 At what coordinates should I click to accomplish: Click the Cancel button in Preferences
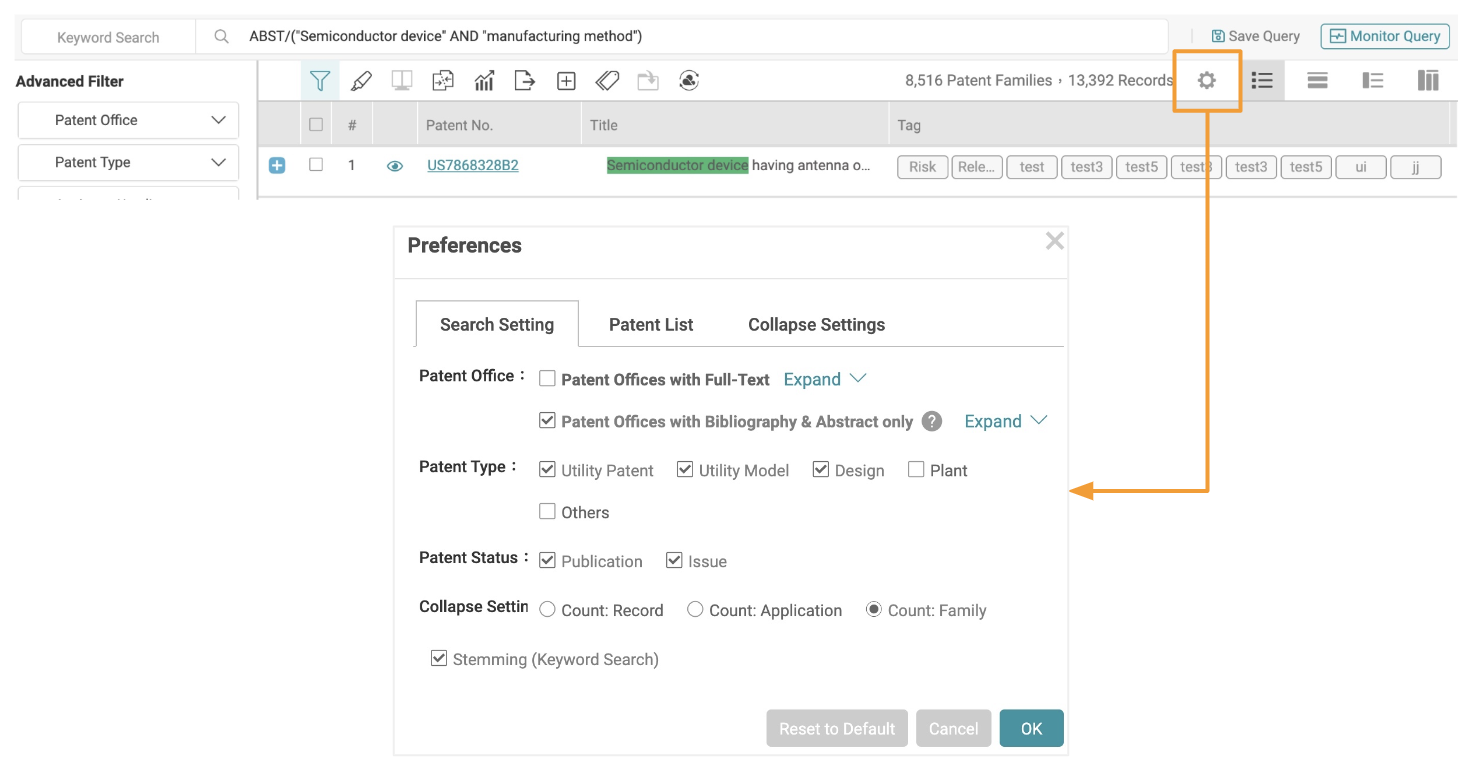(953, 728)
